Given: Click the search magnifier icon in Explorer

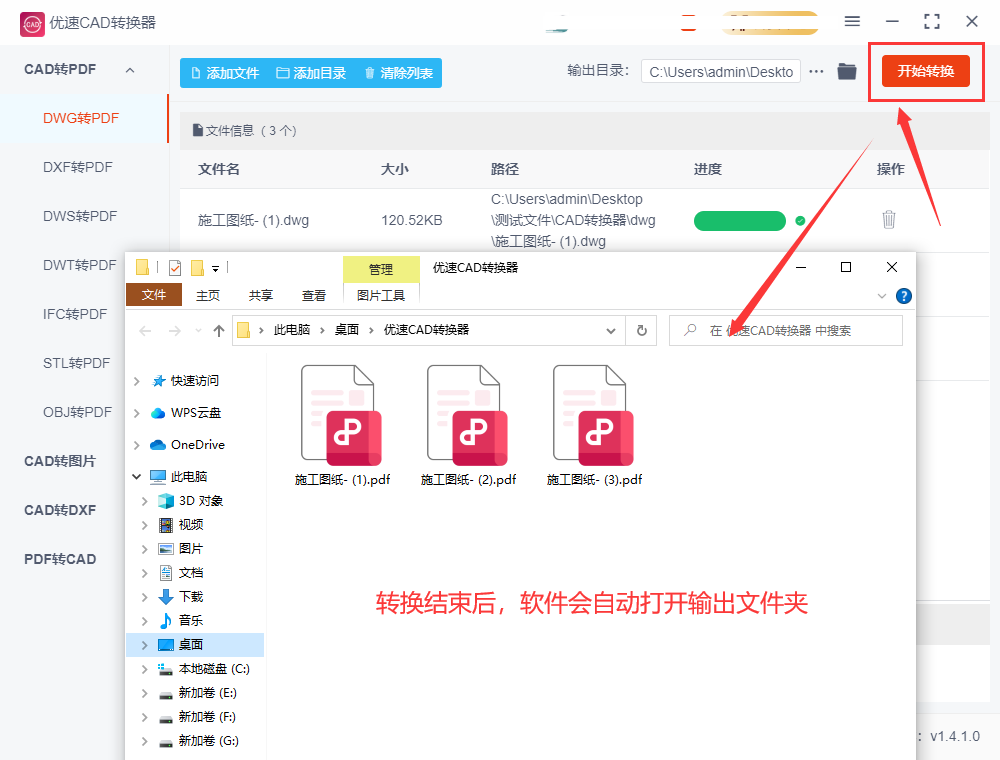Looking at the screenshot, I should click(x=690, y=330).
